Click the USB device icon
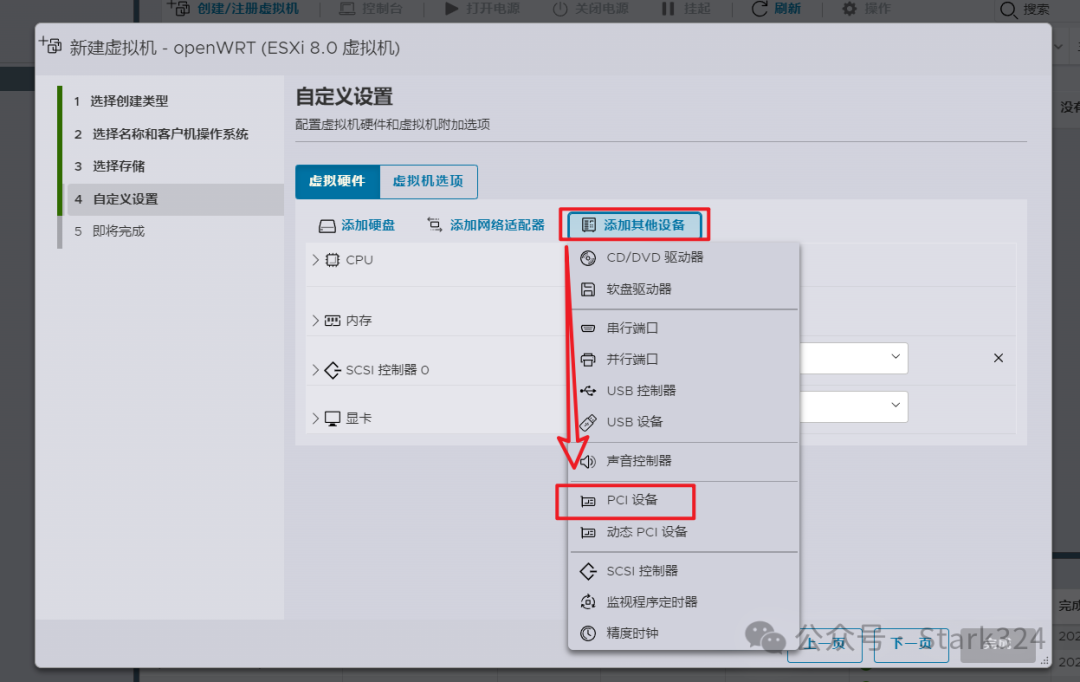1080x682 pixels. pyautogui.click(x=588, y=422)
